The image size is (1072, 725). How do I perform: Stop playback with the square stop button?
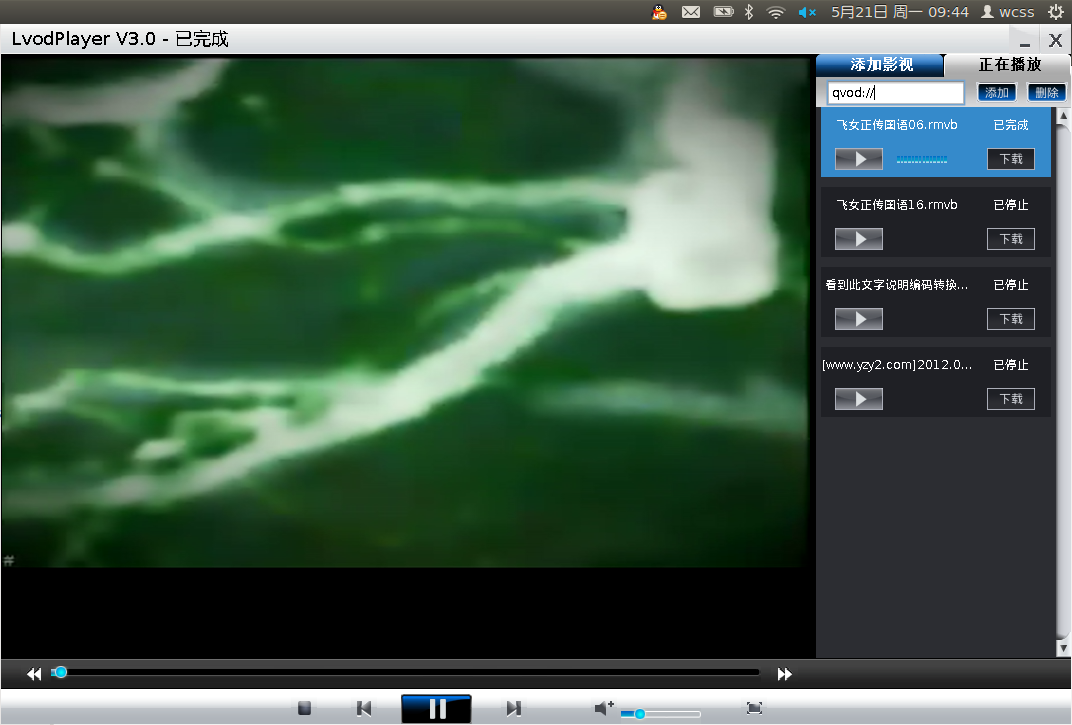[x=305, y=708]
